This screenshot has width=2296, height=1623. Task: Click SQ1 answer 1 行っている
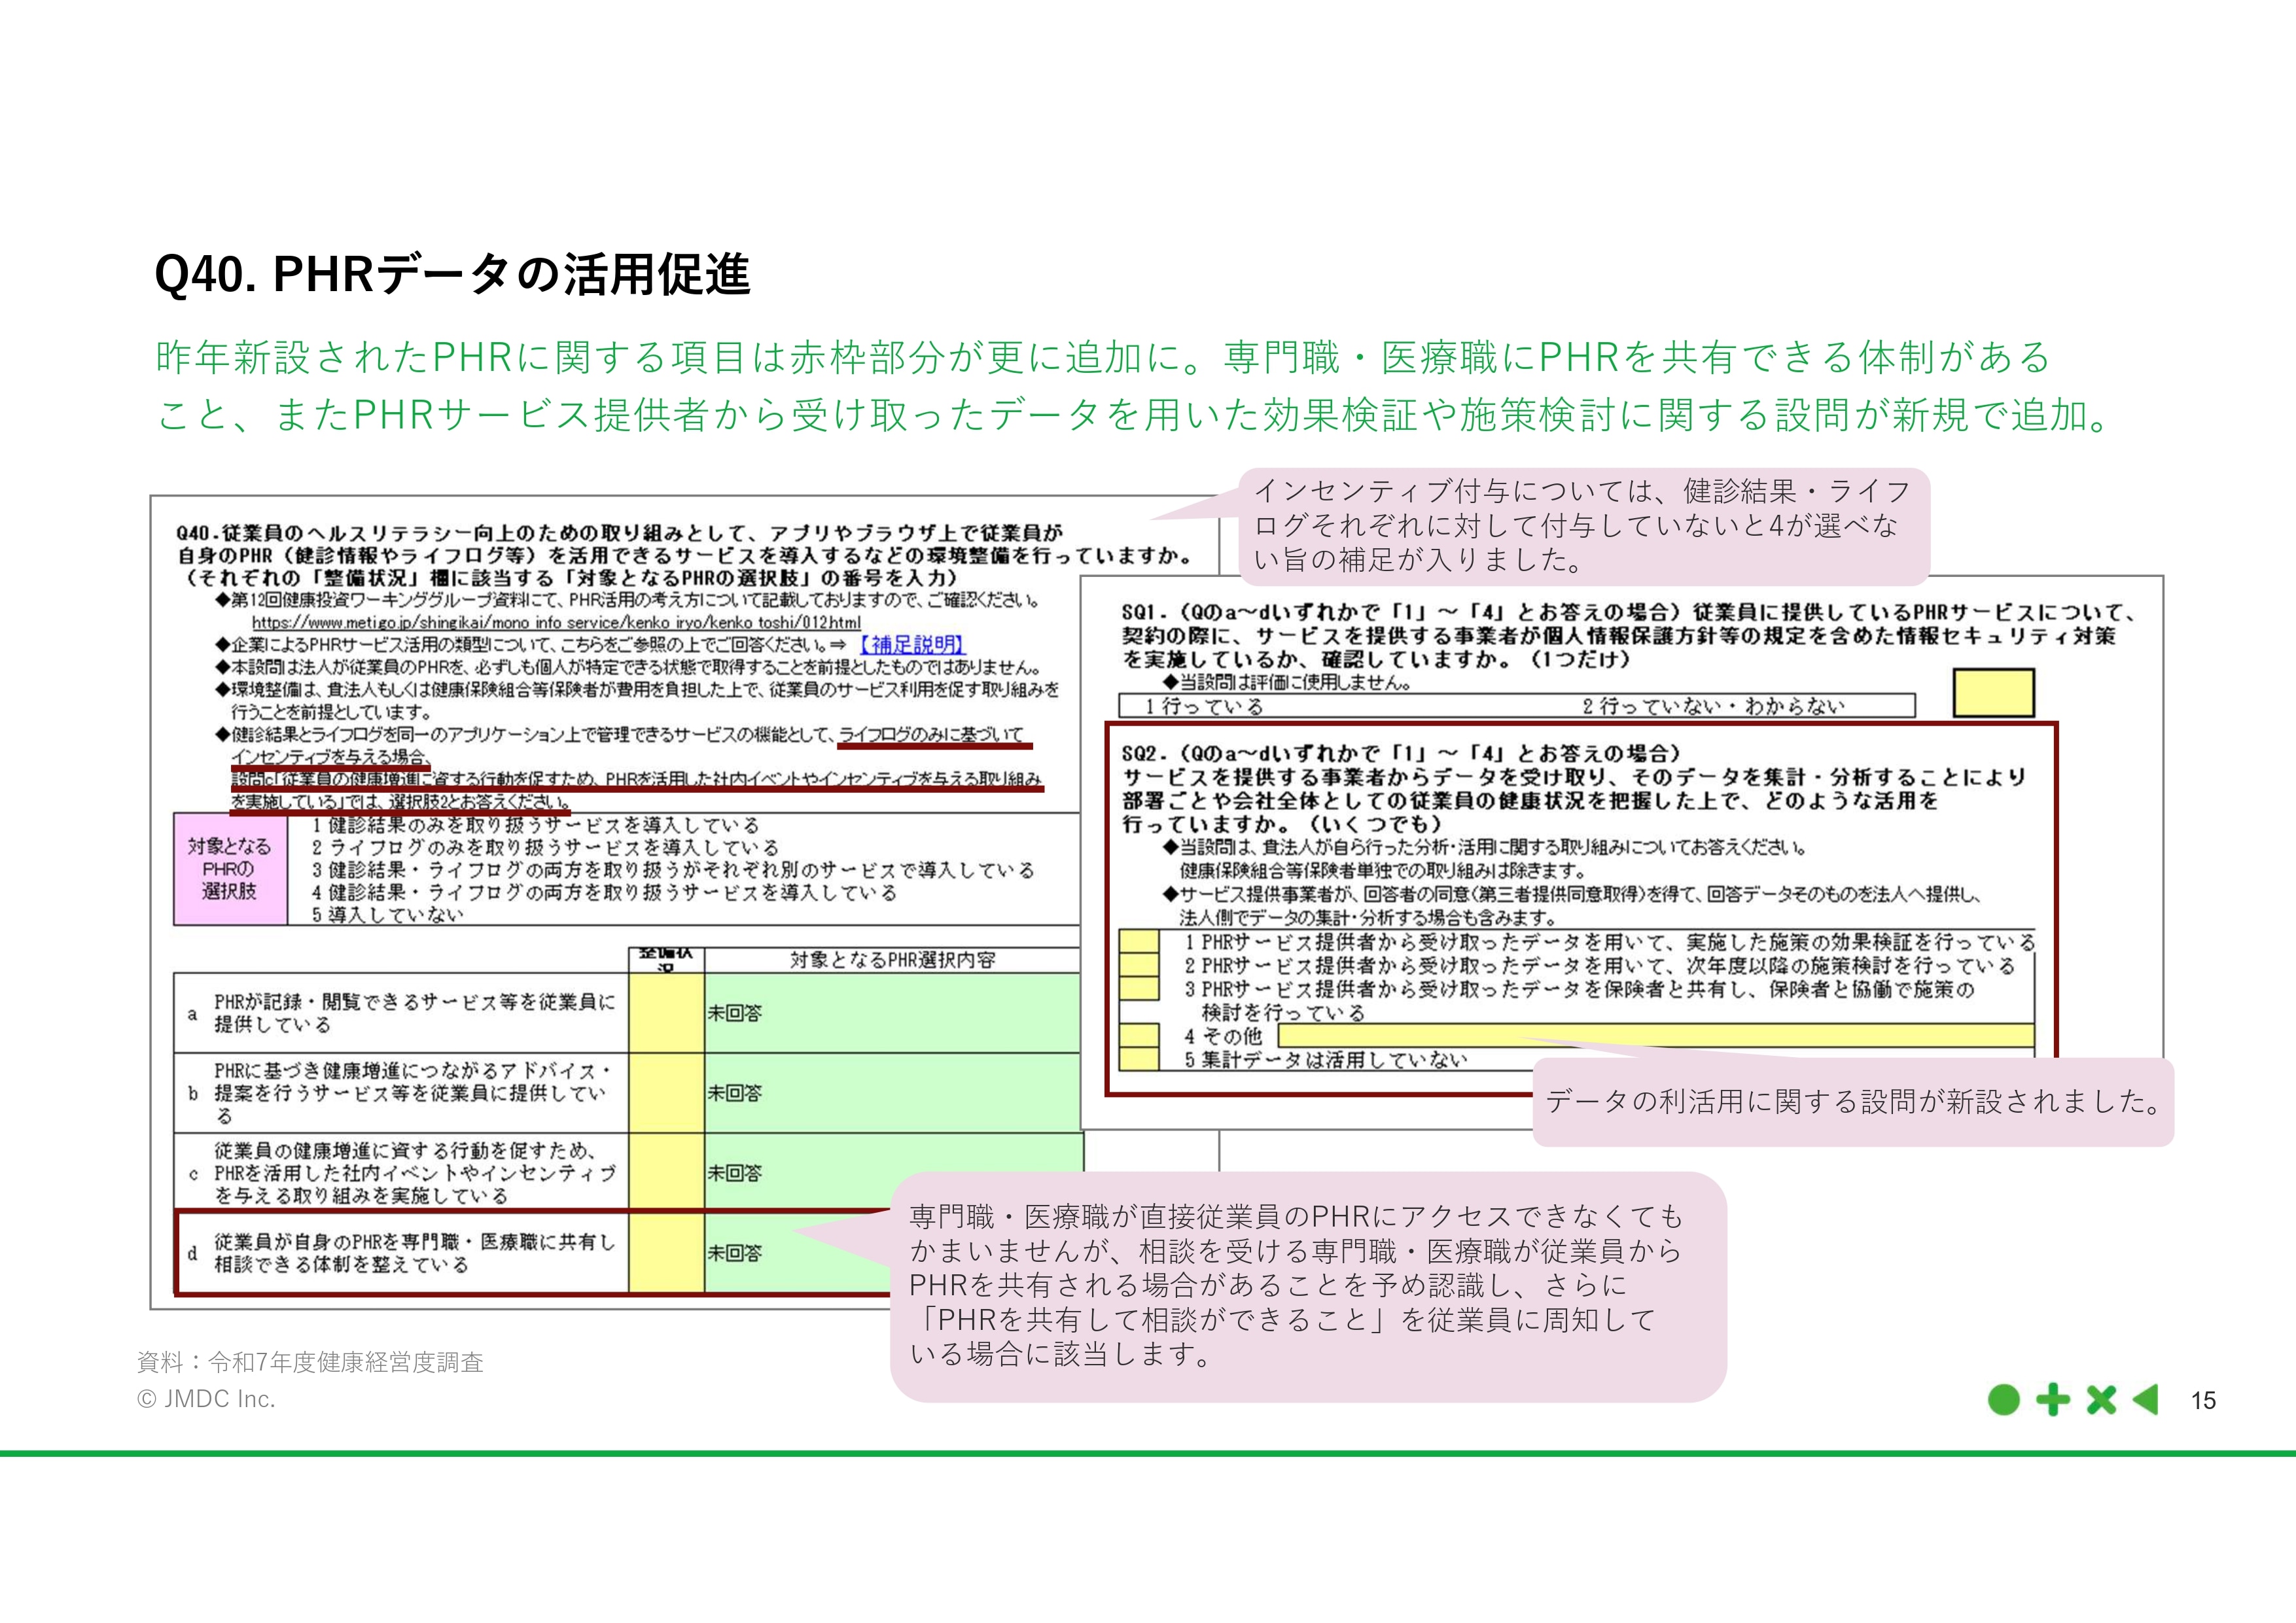tap(1204, 706)
